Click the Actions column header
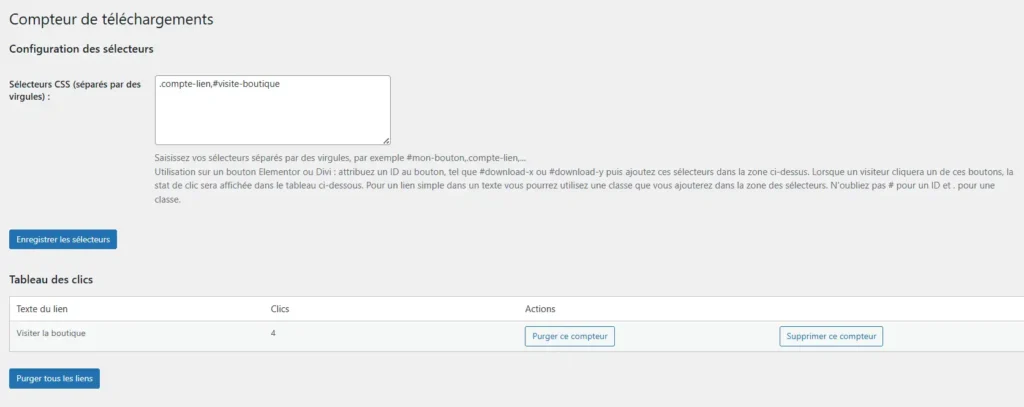This screenshot has width=1024, height=407. pyautogui.click(x=540, y=308)
